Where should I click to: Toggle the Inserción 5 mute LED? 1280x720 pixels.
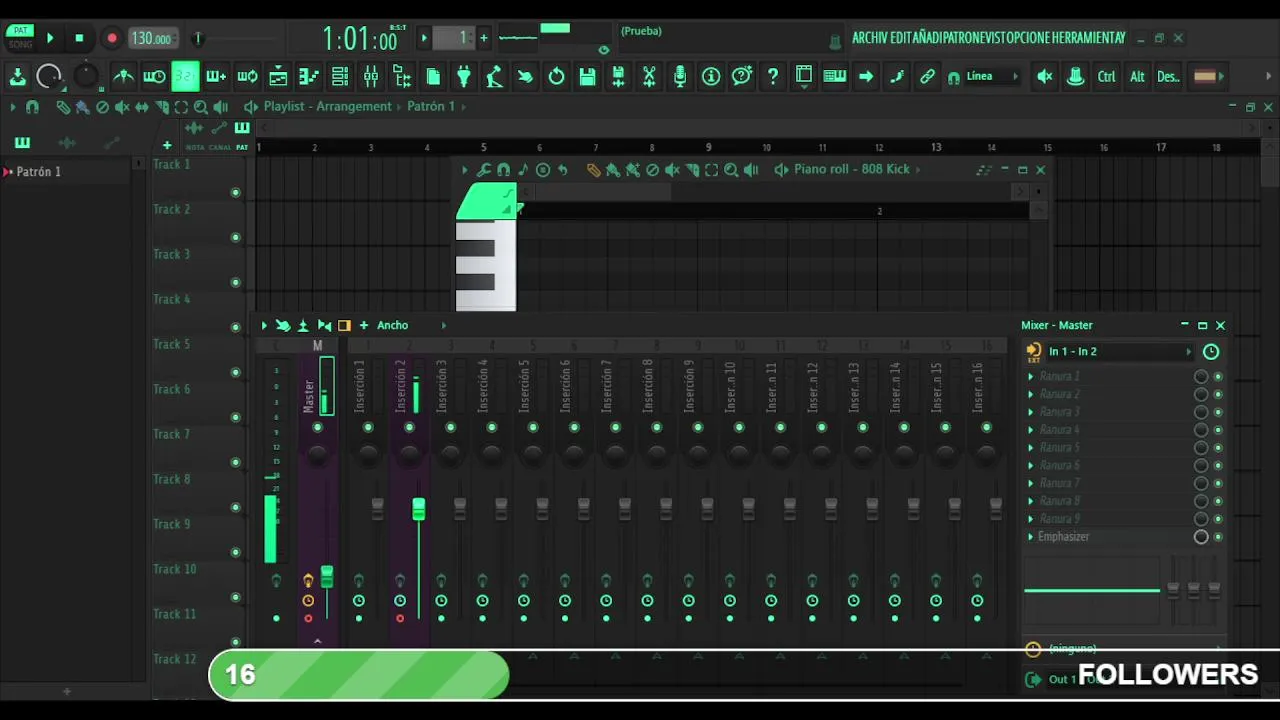pos(532,428)
